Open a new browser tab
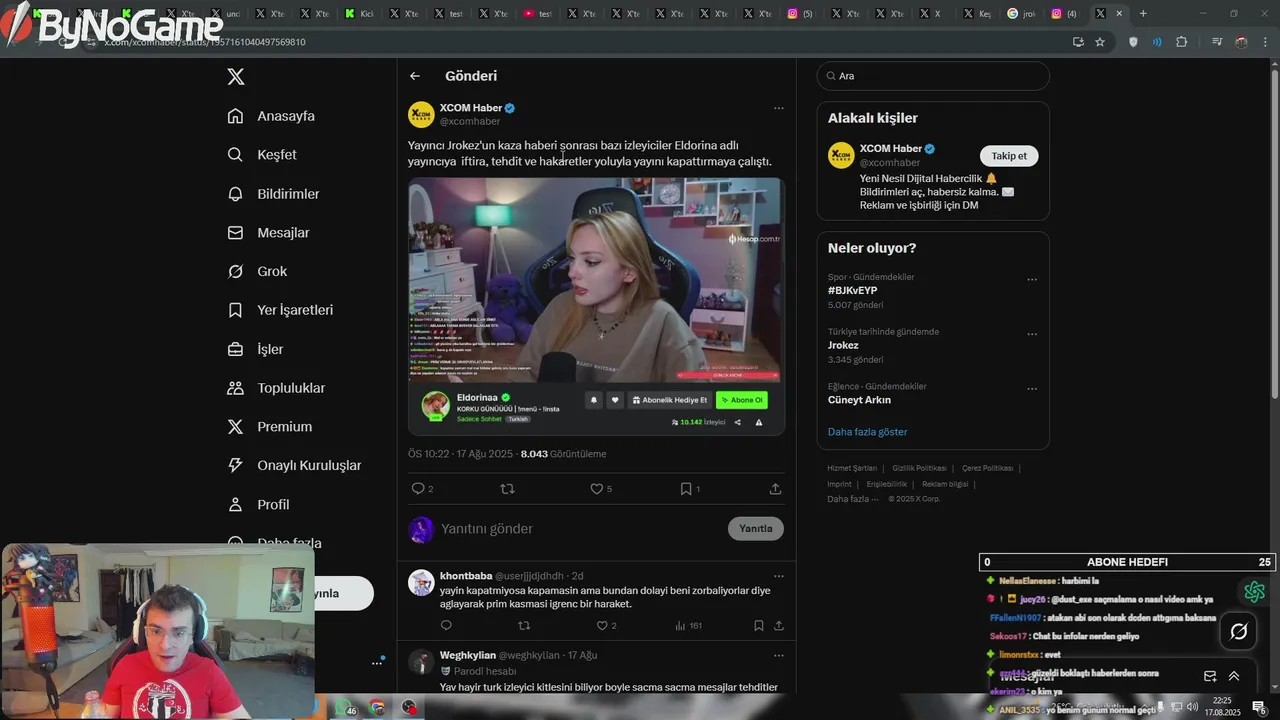This screenshot has width=1280, height=720. coord(1143,13)
